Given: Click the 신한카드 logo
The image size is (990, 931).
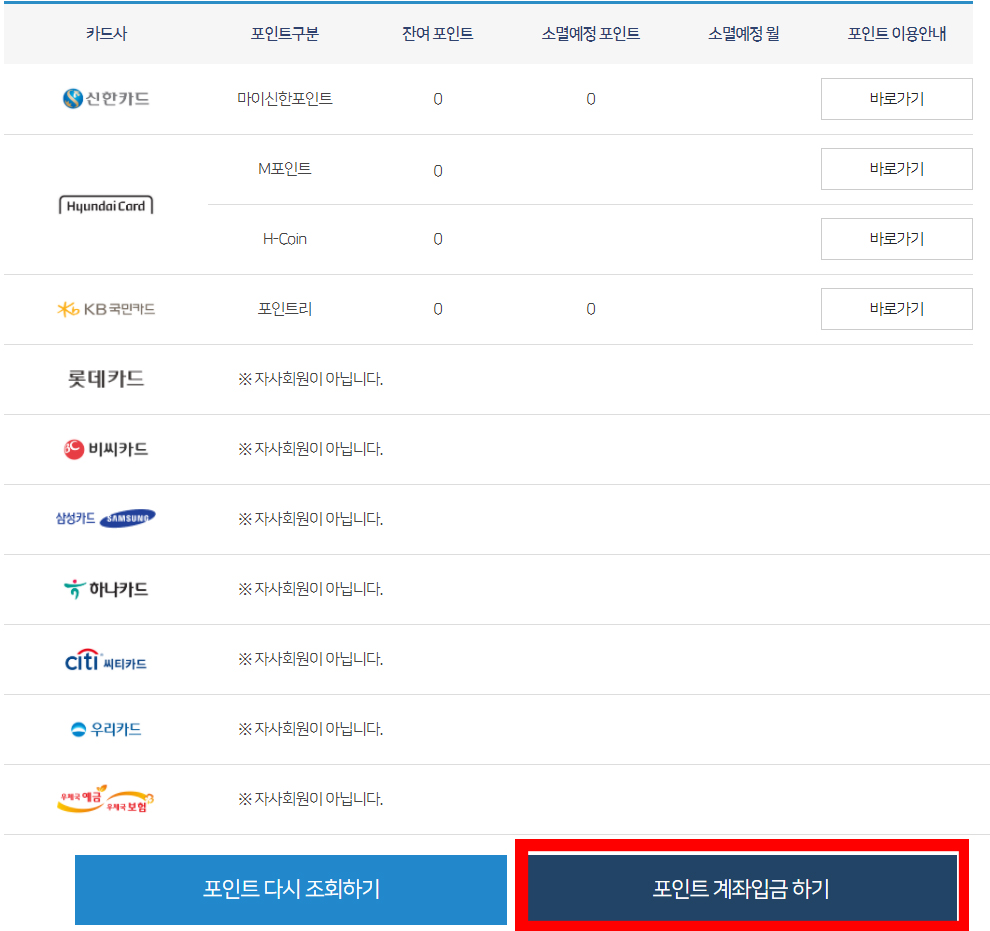Looking at the screenshot, I should coord(106,98).
